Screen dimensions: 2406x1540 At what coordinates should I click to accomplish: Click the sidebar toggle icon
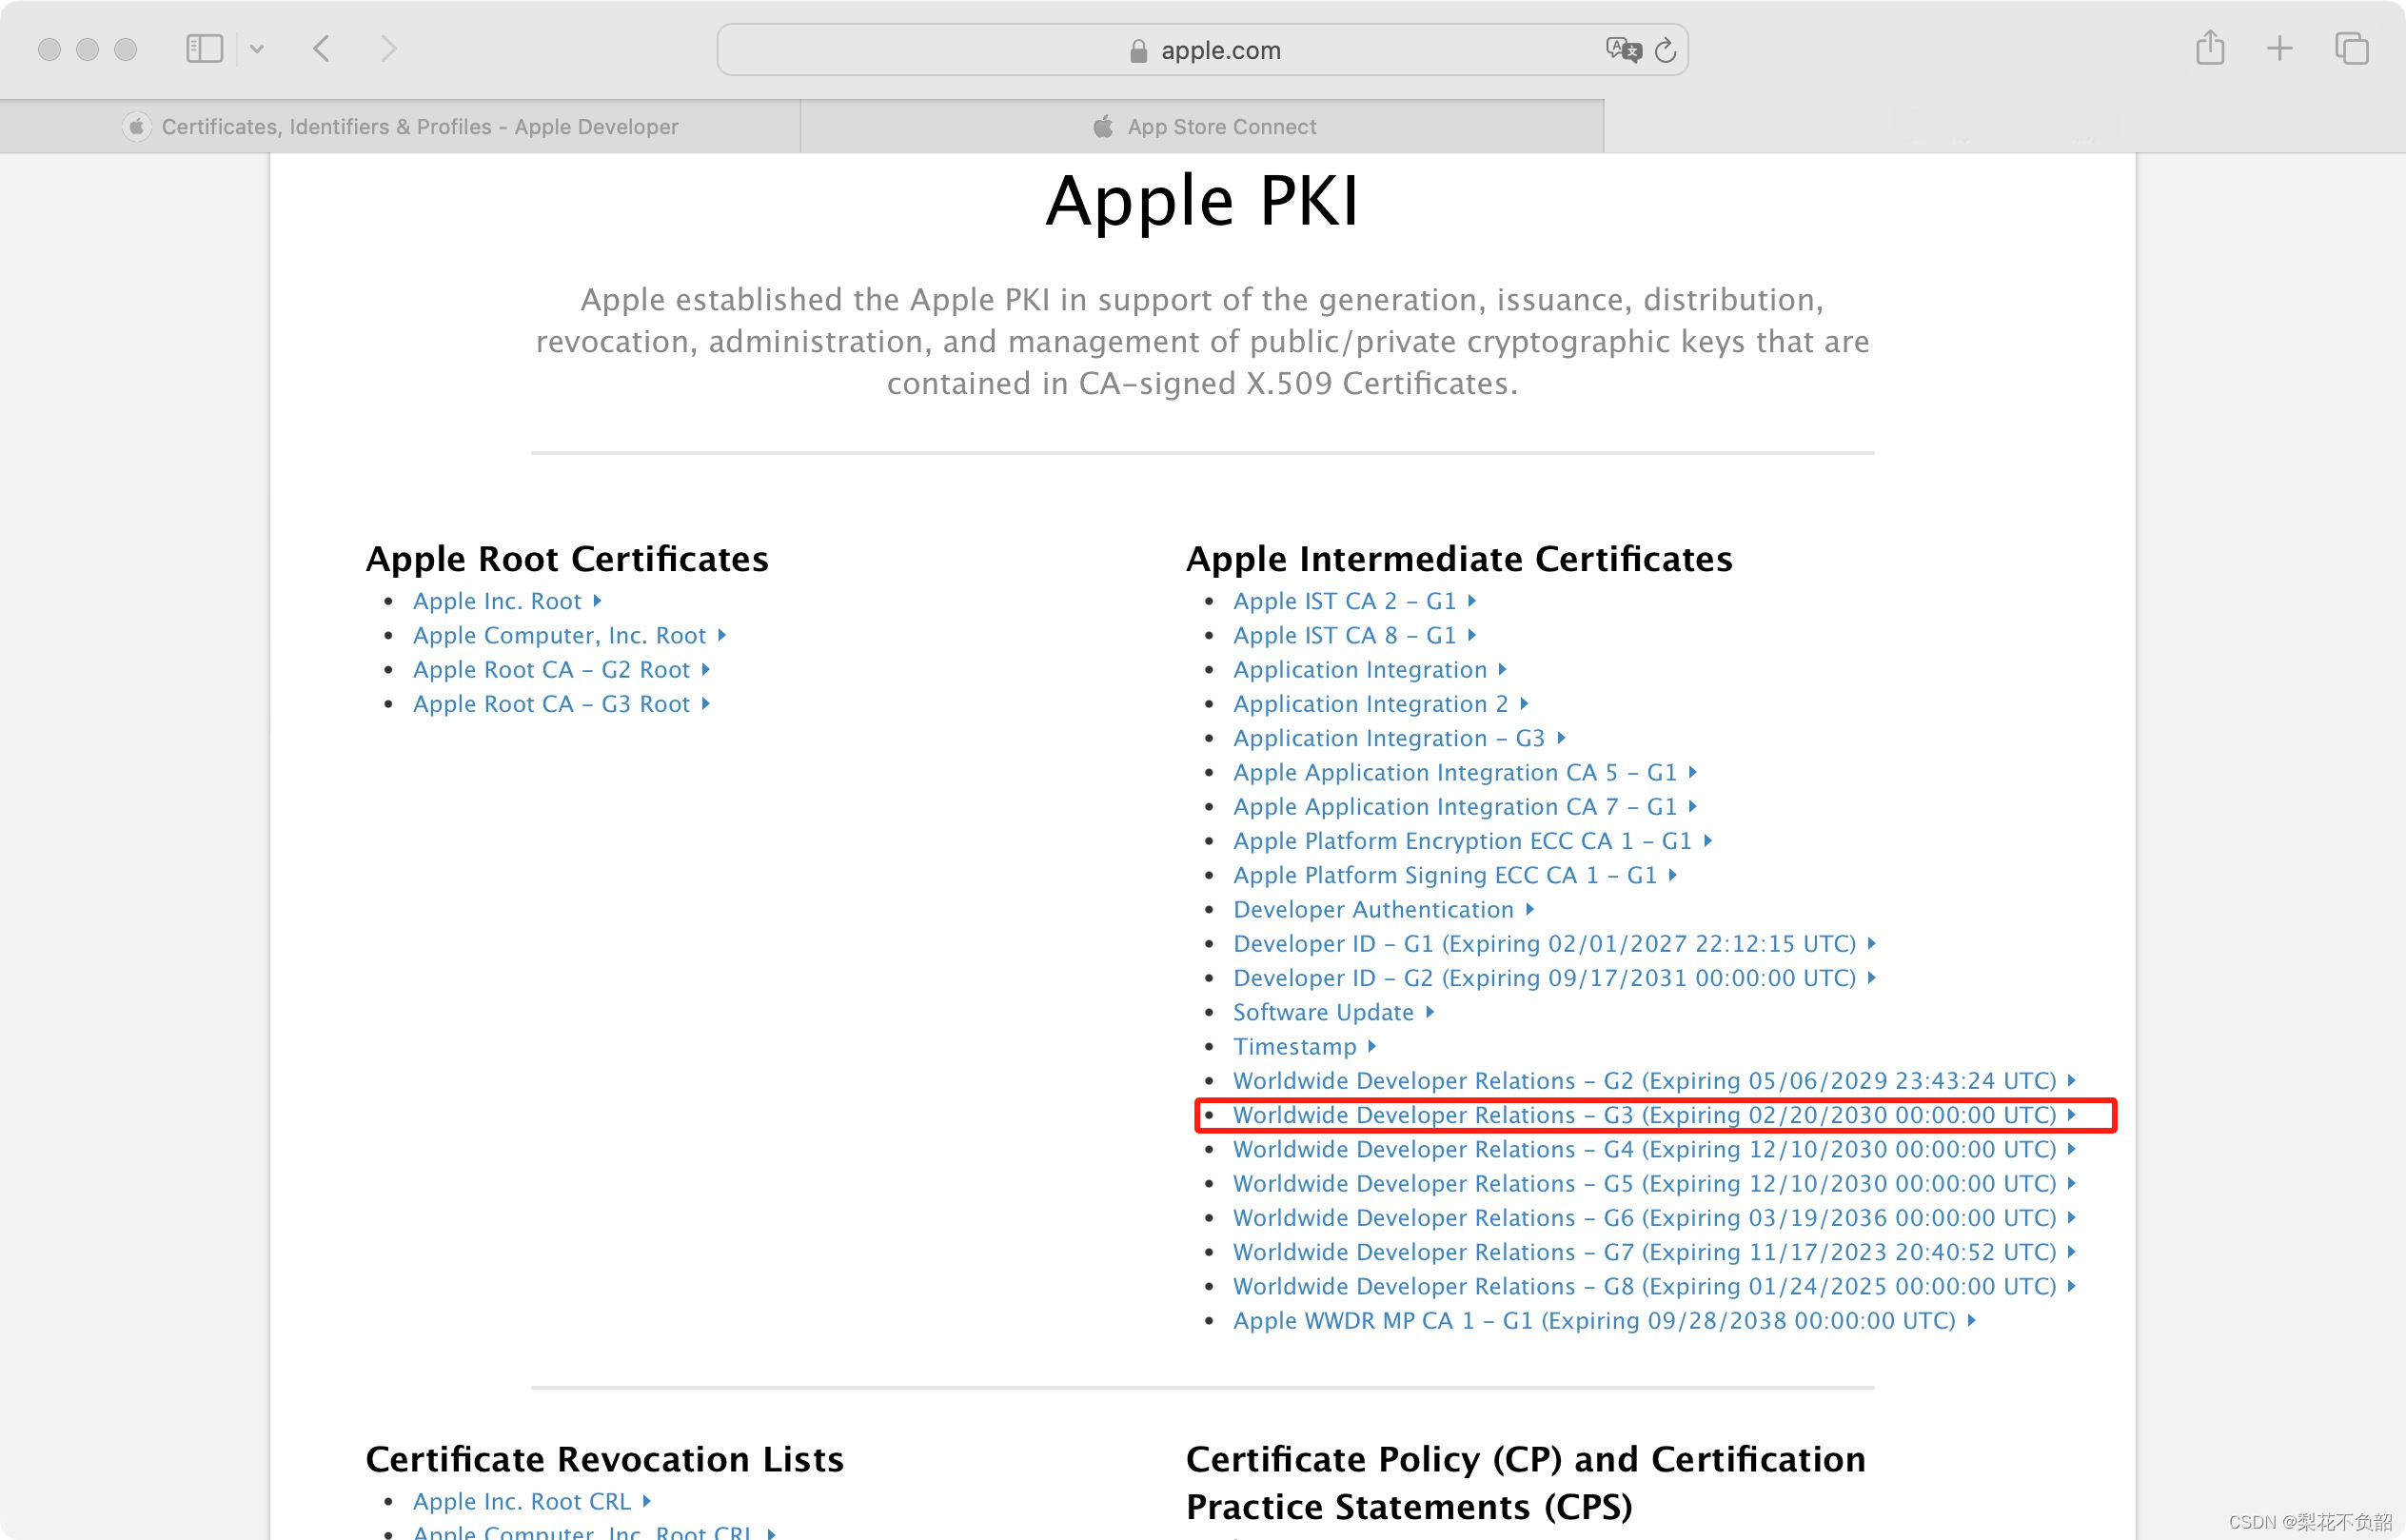[x=204, y=49]
